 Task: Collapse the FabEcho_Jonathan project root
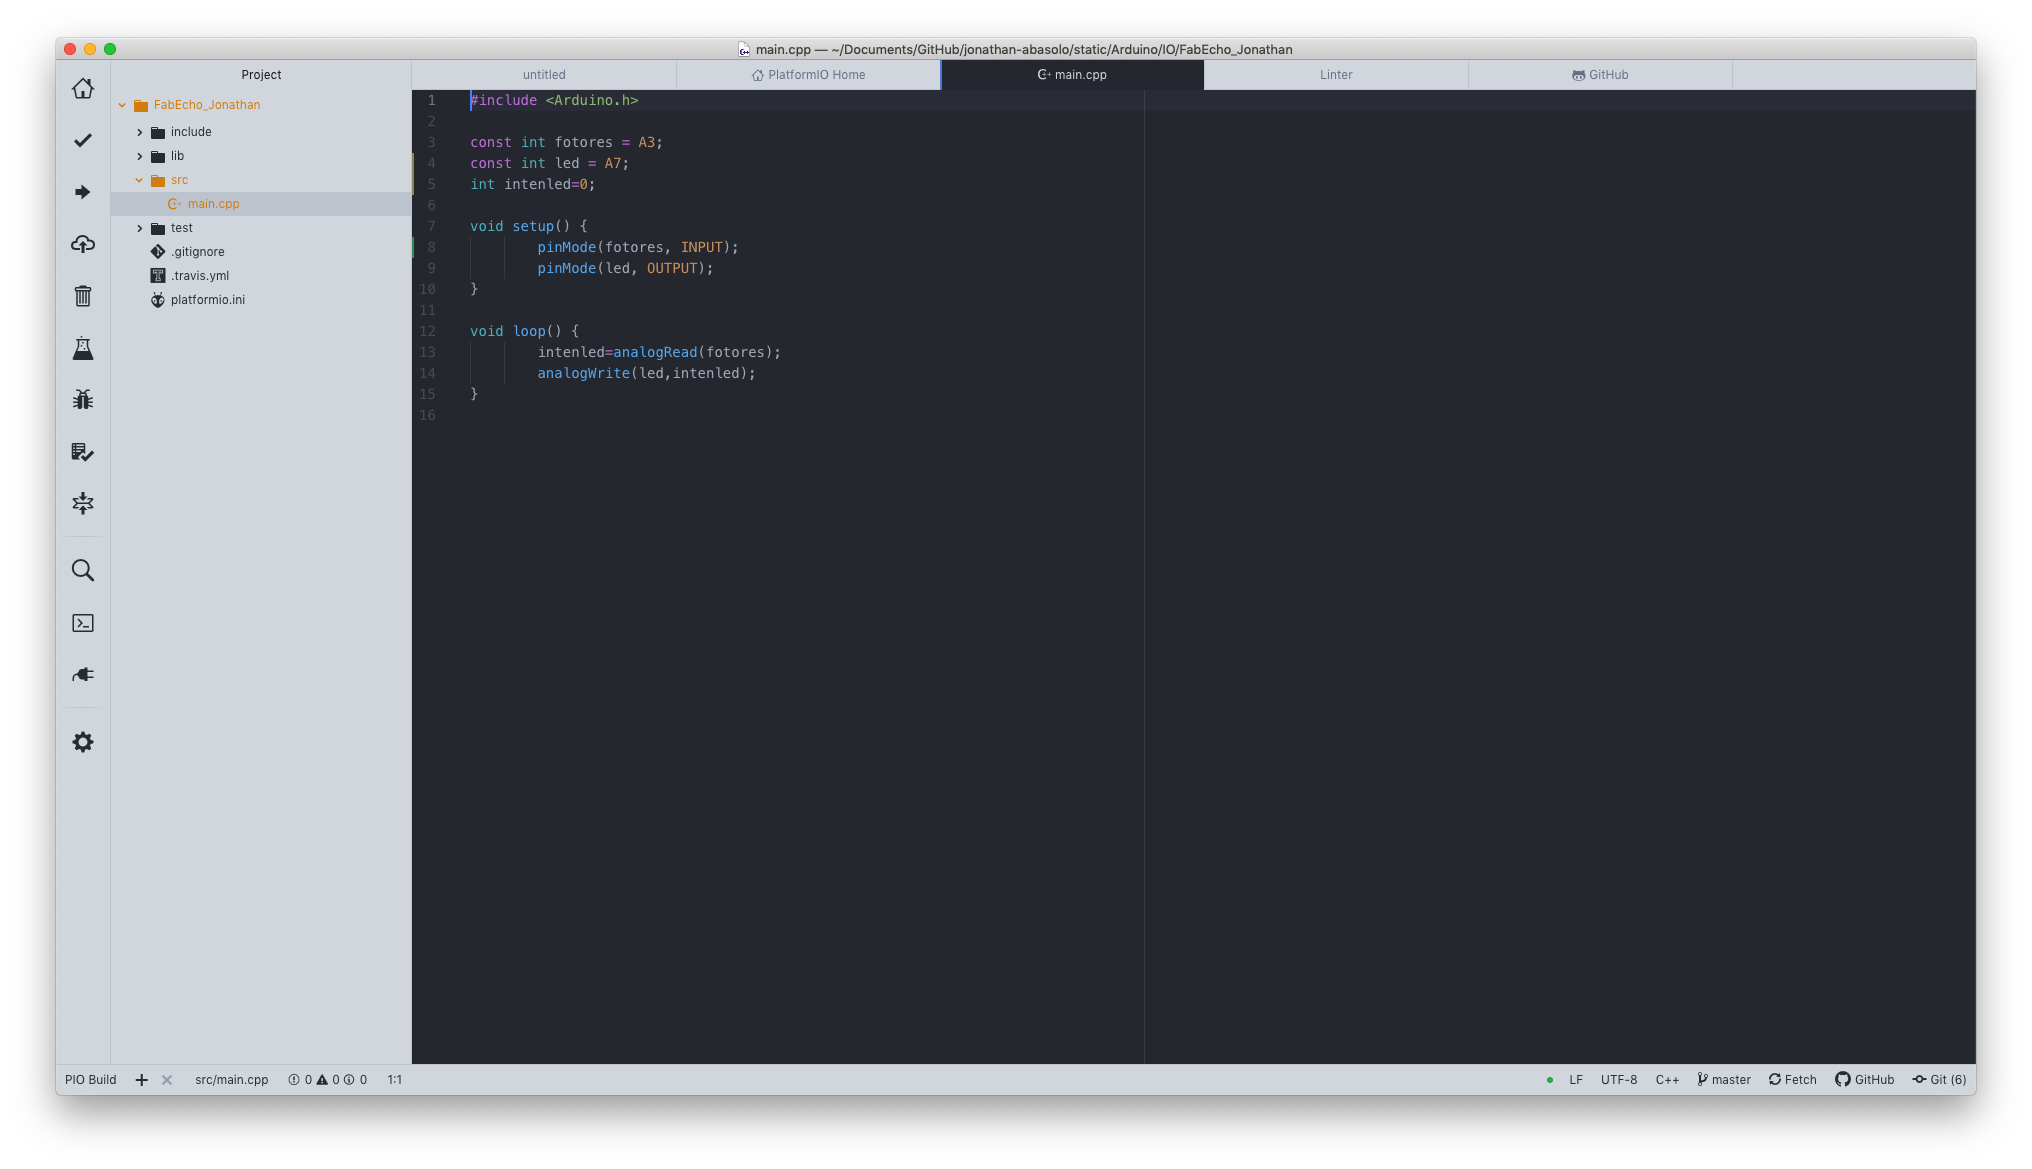point(122,105)
